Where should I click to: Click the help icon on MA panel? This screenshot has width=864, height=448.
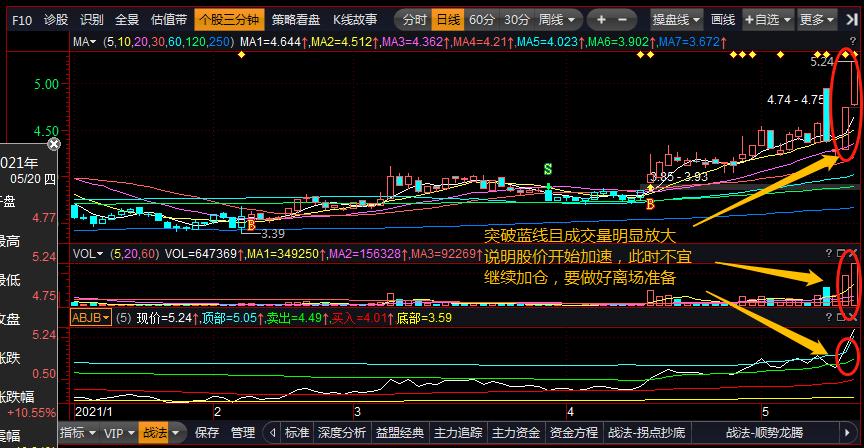pos(853,42)
